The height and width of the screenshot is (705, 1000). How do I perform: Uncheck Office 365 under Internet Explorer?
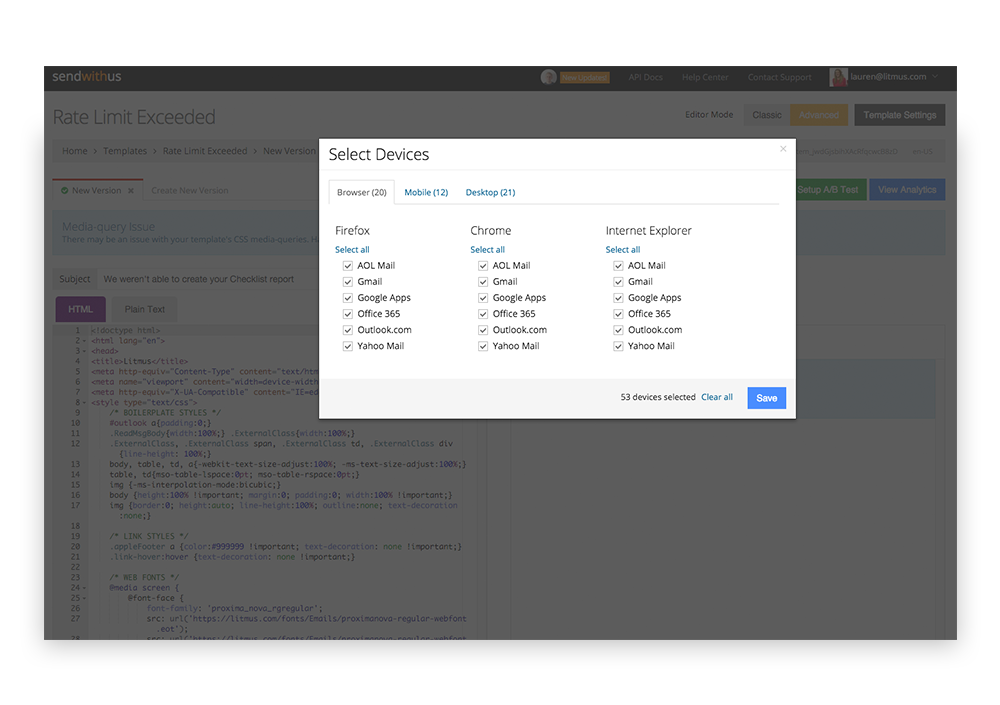(618, 314)
